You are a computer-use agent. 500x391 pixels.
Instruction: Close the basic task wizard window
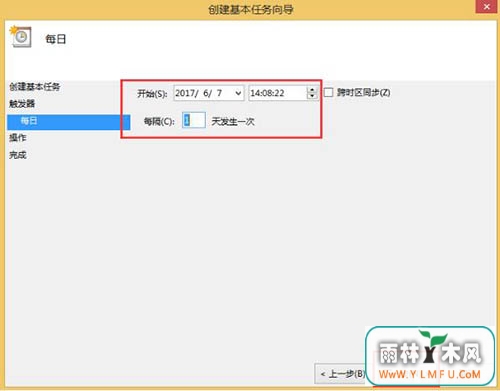click(x=487, y=7)
